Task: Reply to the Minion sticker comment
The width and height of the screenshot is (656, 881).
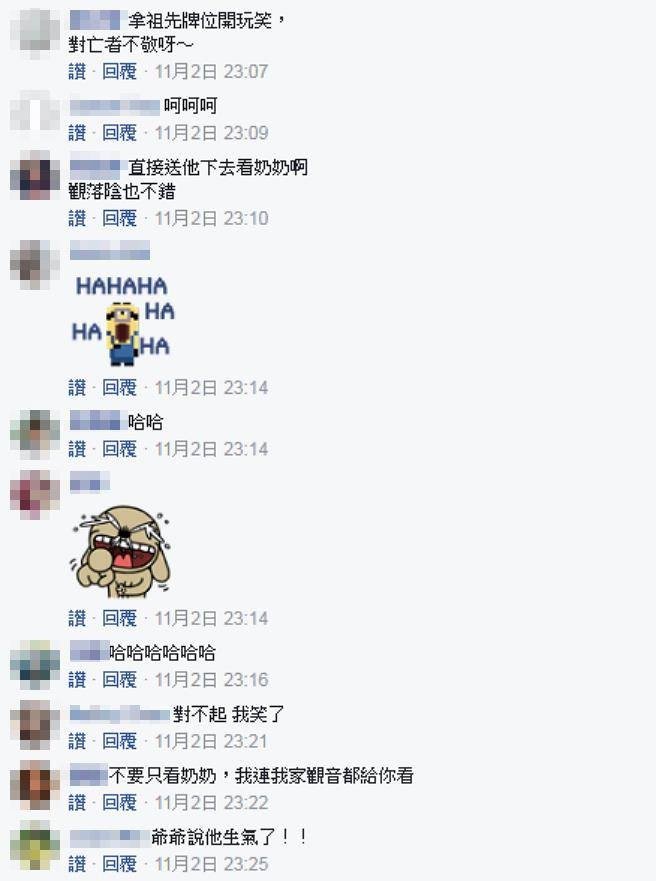Action: click(119, 387)
